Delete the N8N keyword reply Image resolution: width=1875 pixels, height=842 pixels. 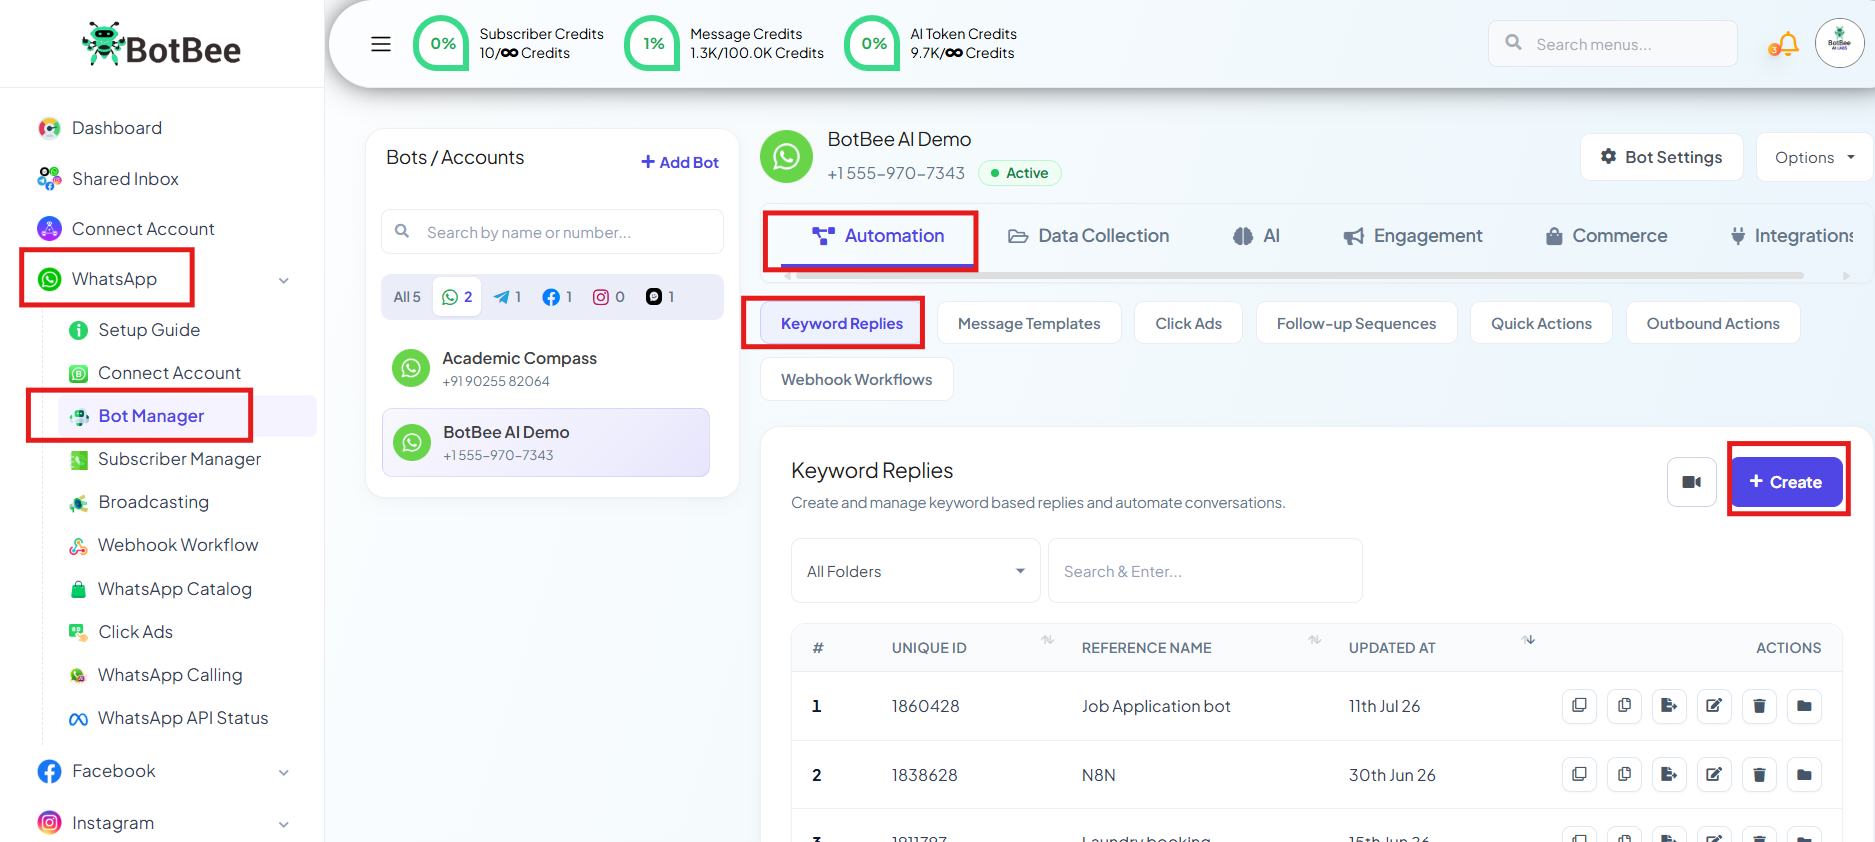point(1759,775)
